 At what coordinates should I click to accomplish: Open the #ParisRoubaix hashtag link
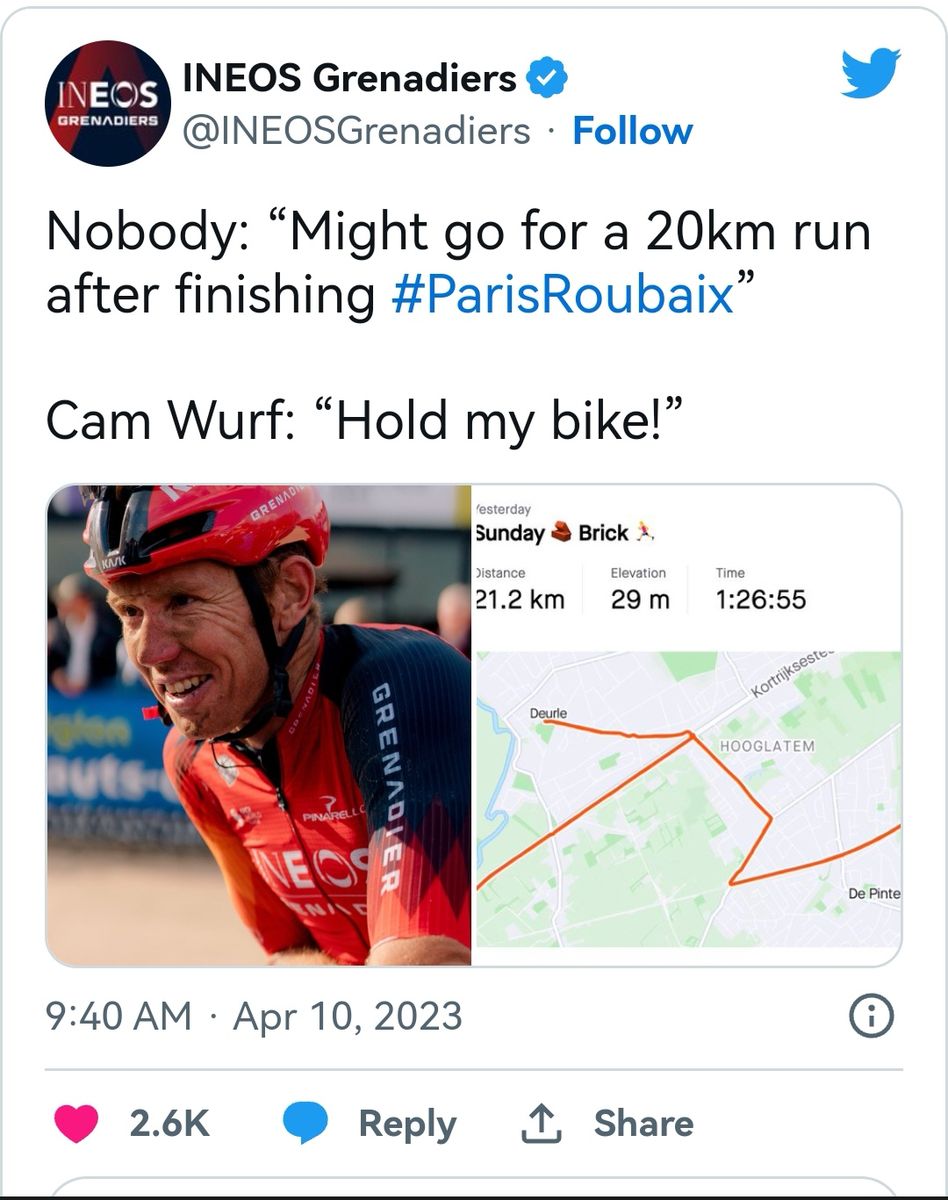(x=563, y=295)
